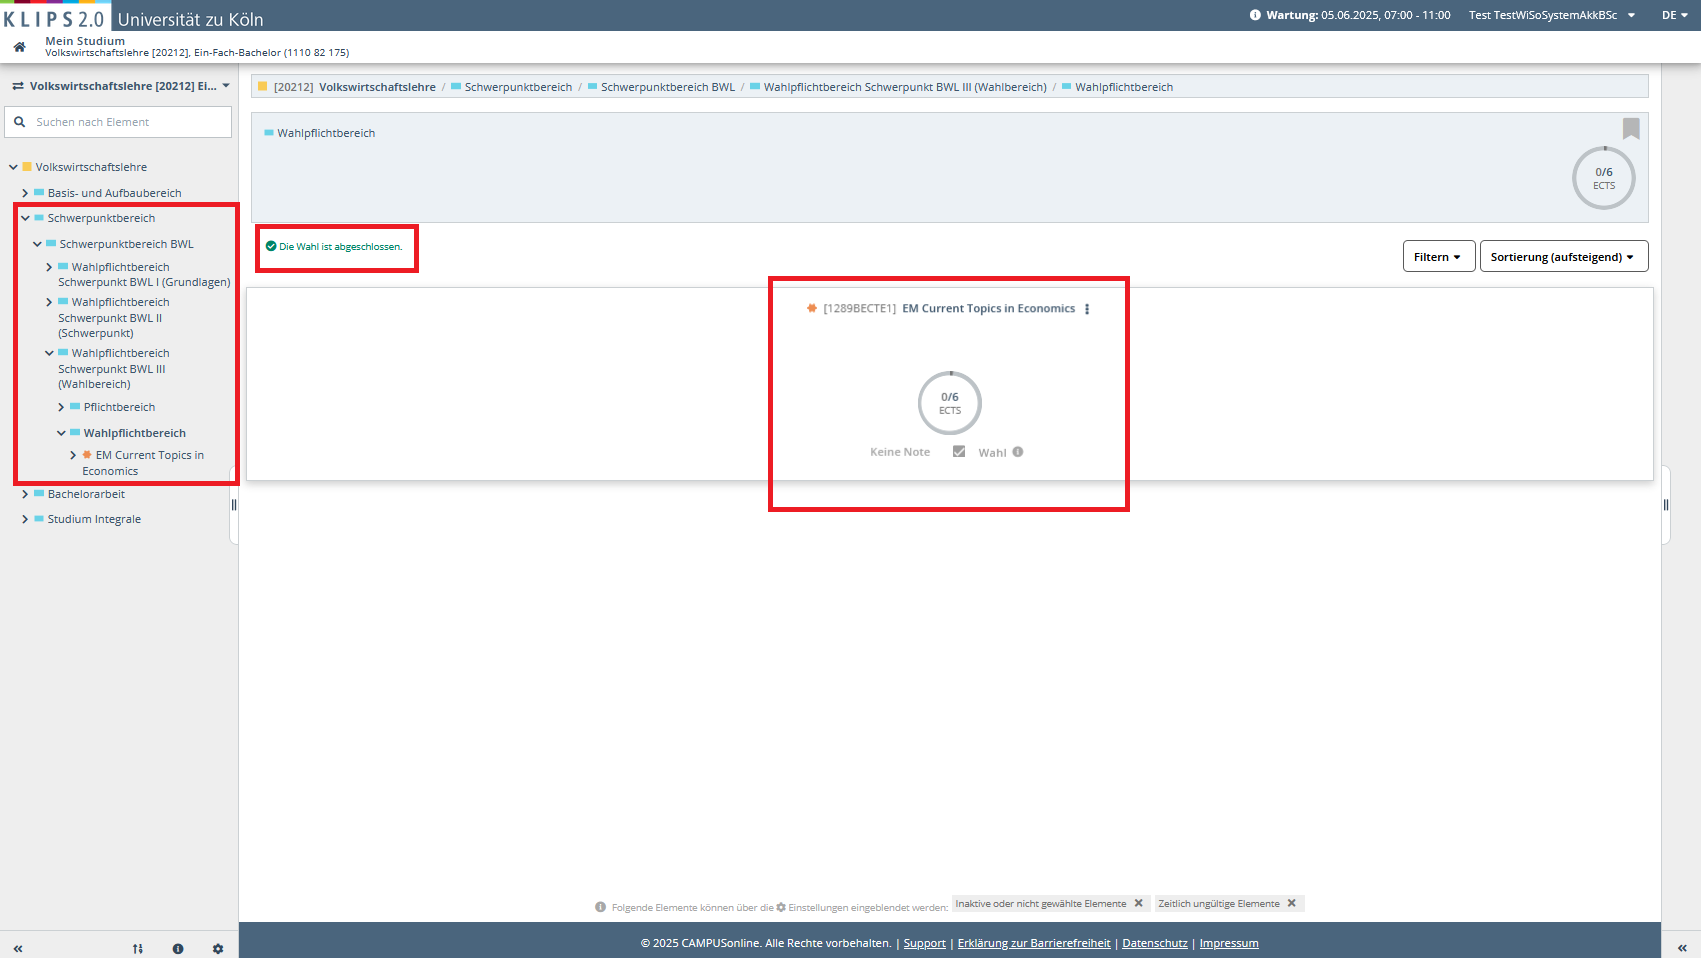Click the yellow folder icon in breadcrumb
The width and height of the screenshot is (1701, 958).
263,87
